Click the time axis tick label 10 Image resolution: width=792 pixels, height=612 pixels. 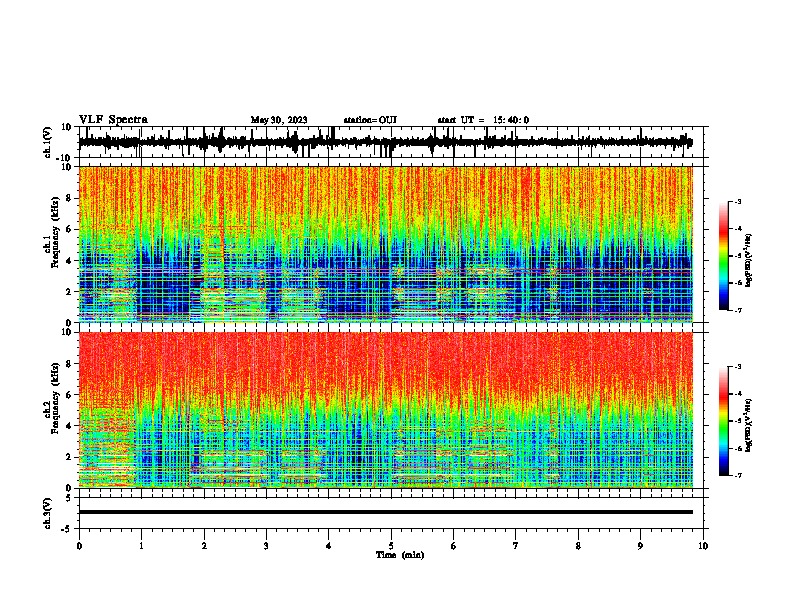click(x=703, y=546)
